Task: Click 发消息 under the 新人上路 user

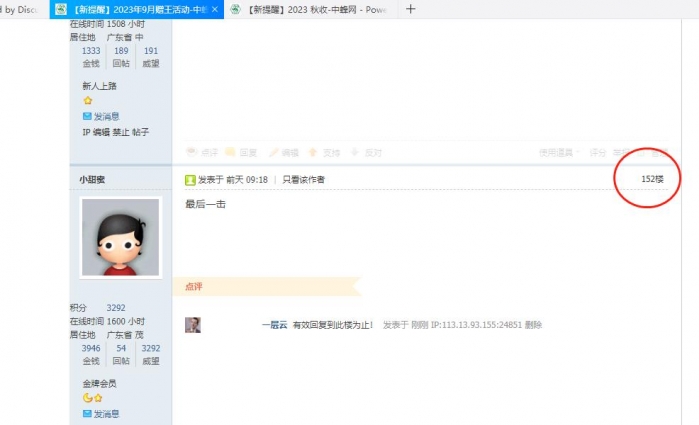Action: point(101,116)
